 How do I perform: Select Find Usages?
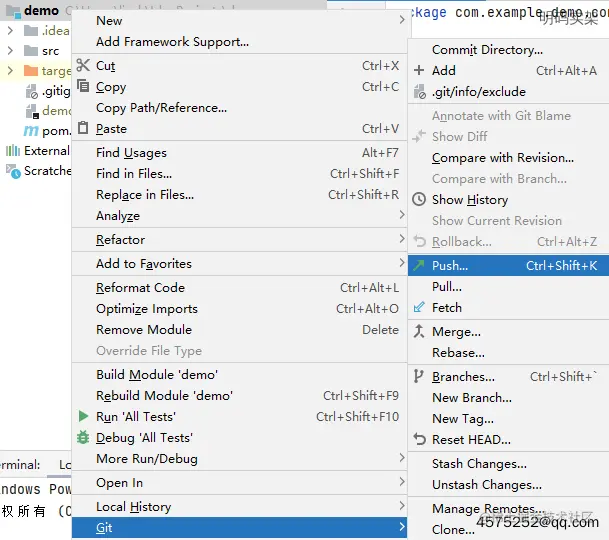(239, 153)
